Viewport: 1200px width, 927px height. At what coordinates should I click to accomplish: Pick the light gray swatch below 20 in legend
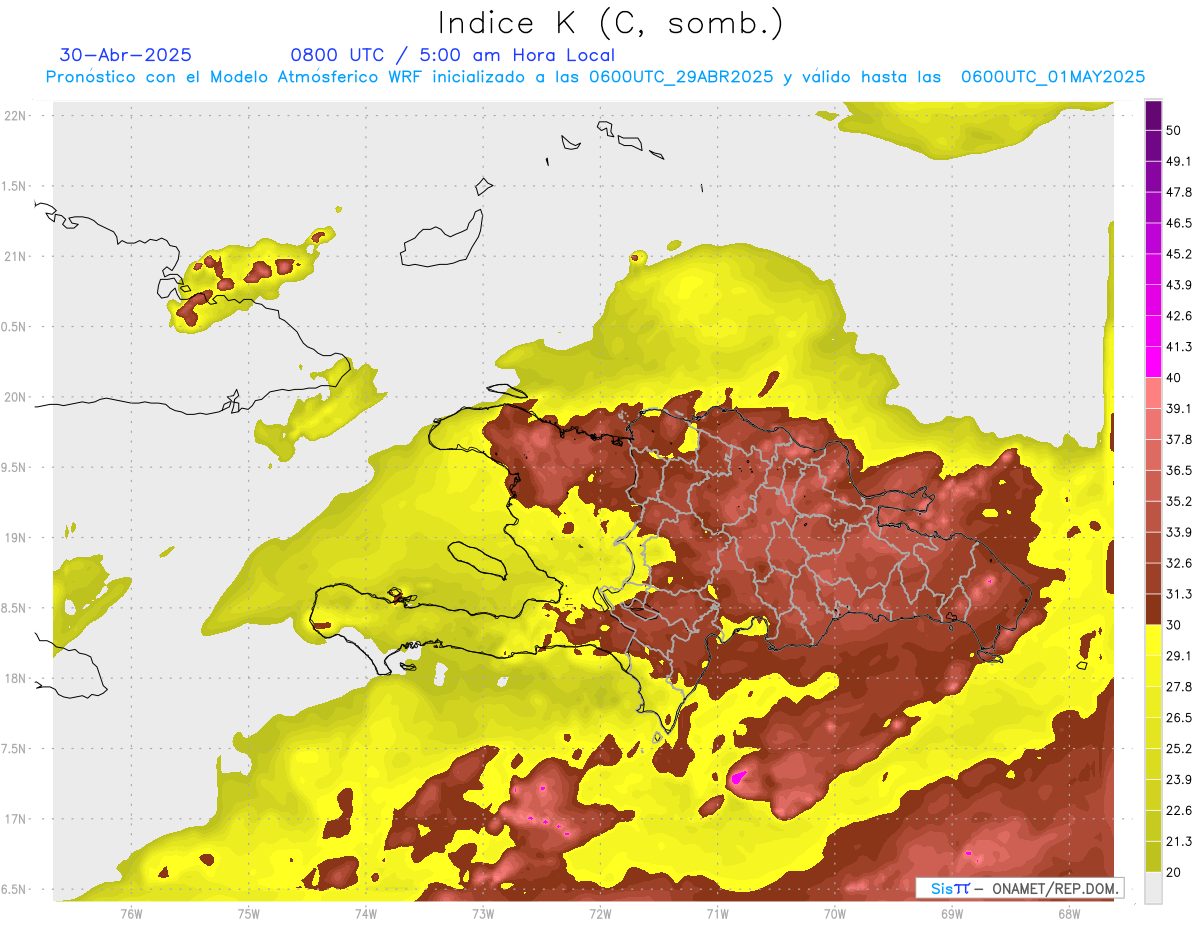point(1153,888)
